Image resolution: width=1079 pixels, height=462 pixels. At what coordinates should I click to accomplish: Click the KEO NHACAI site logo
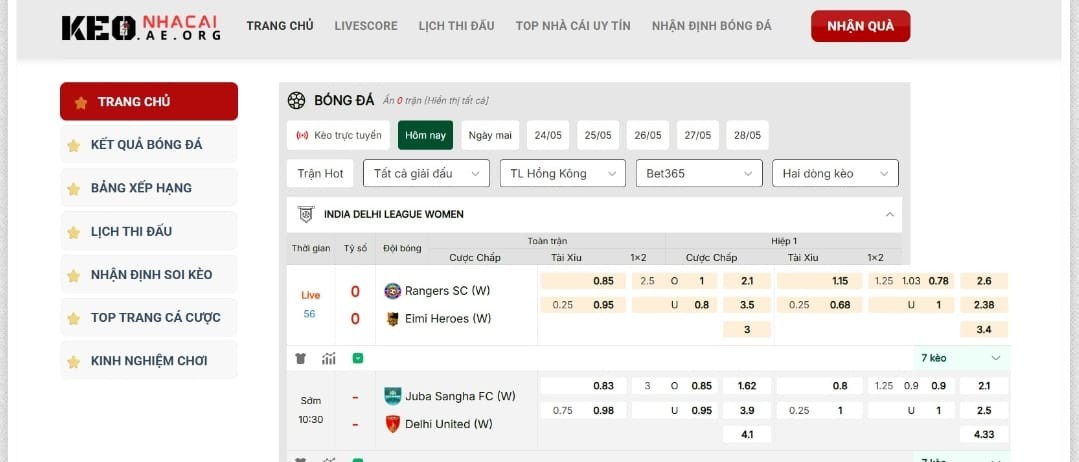tap(141, 27)
